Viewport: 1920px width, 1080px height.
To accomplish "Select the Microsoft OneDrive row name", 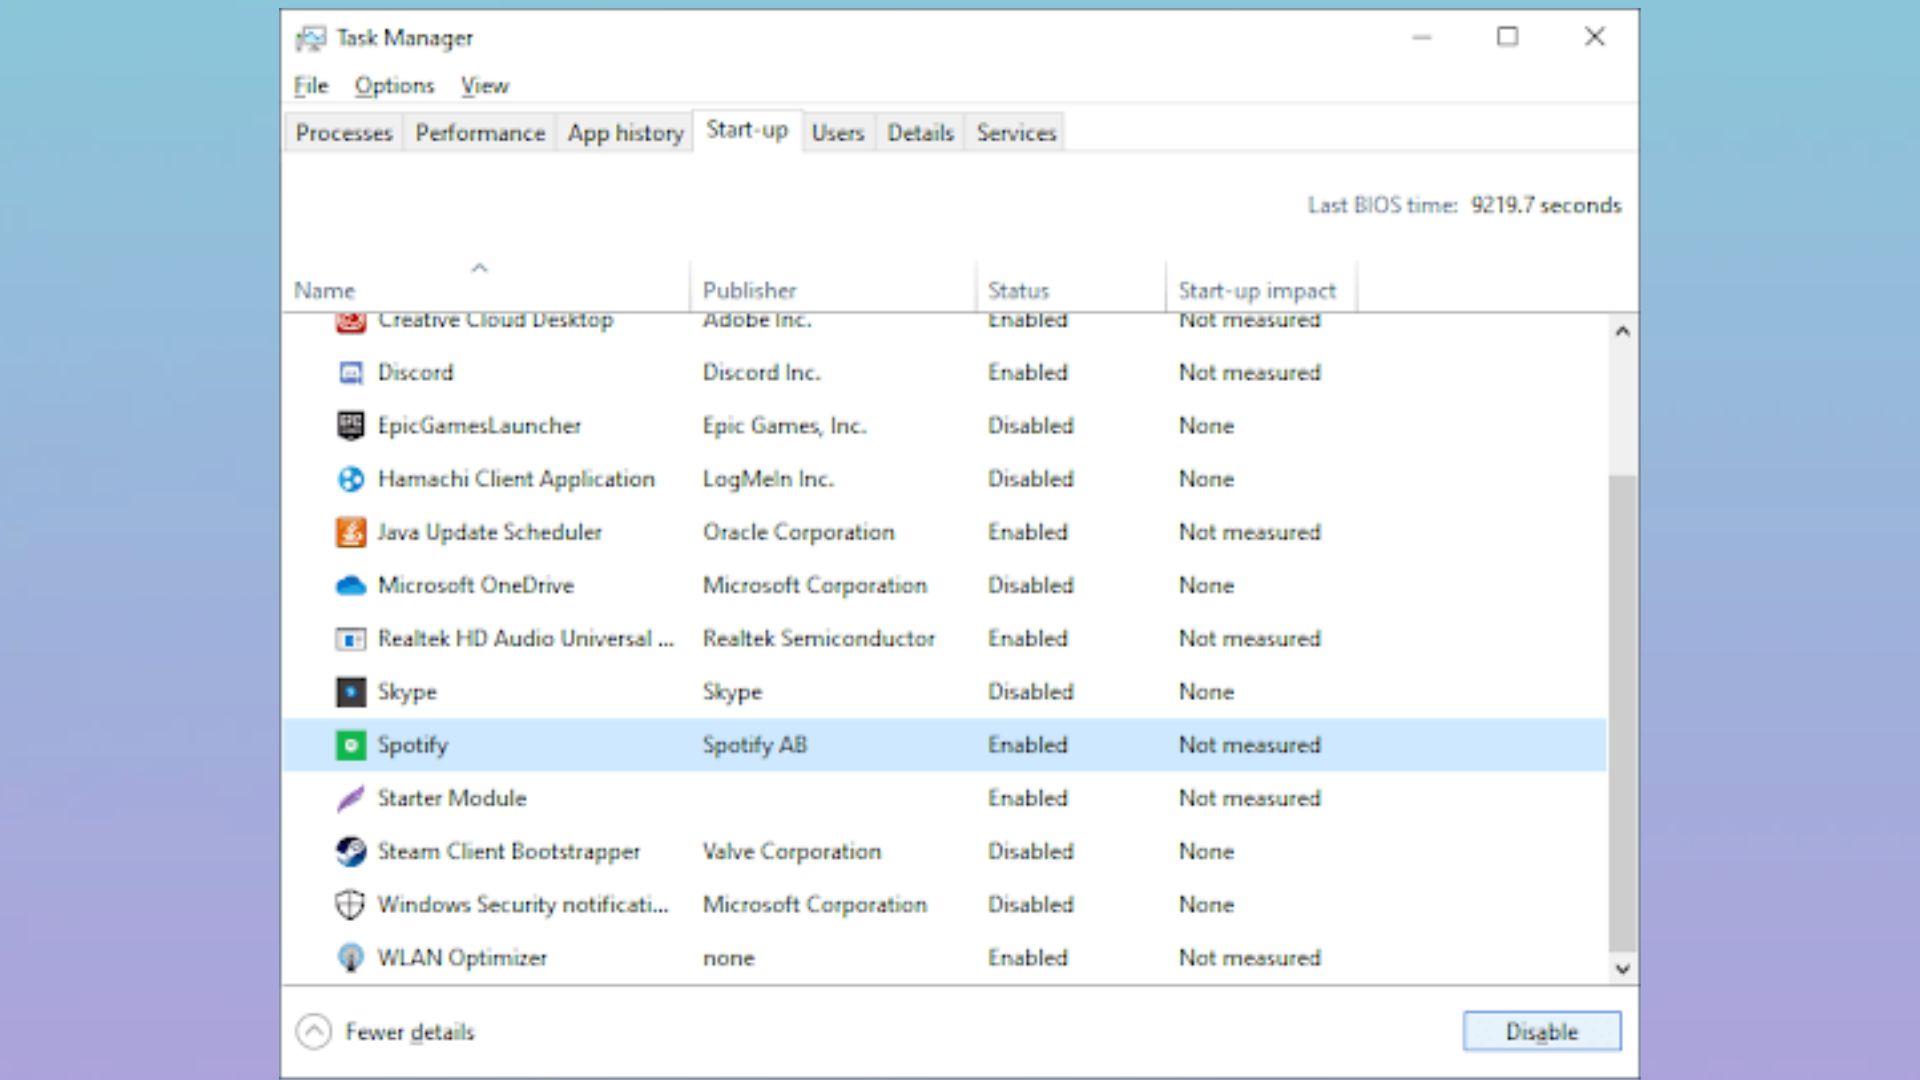I will (476, 585).
